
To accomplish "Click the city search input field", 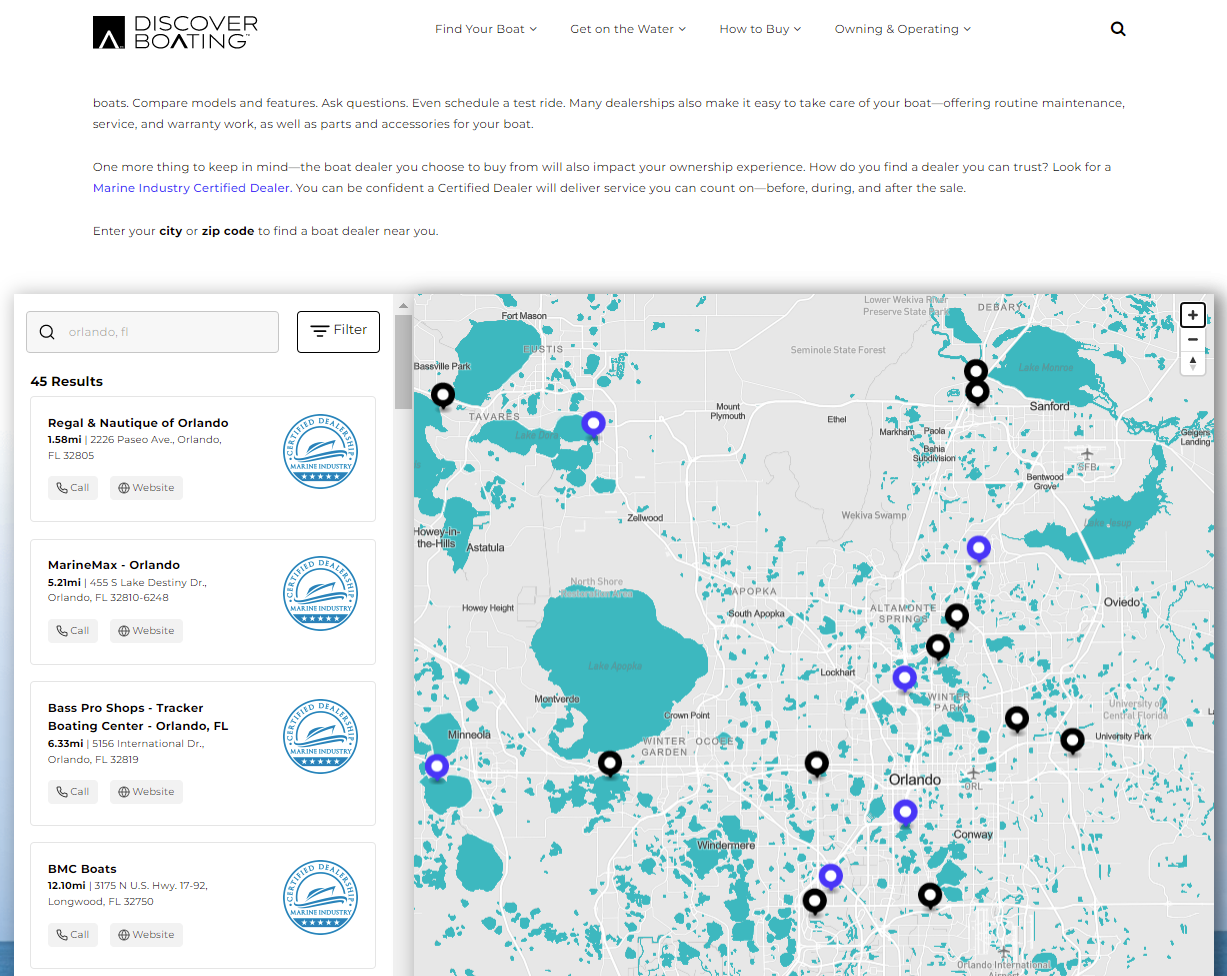I will 165,332.
